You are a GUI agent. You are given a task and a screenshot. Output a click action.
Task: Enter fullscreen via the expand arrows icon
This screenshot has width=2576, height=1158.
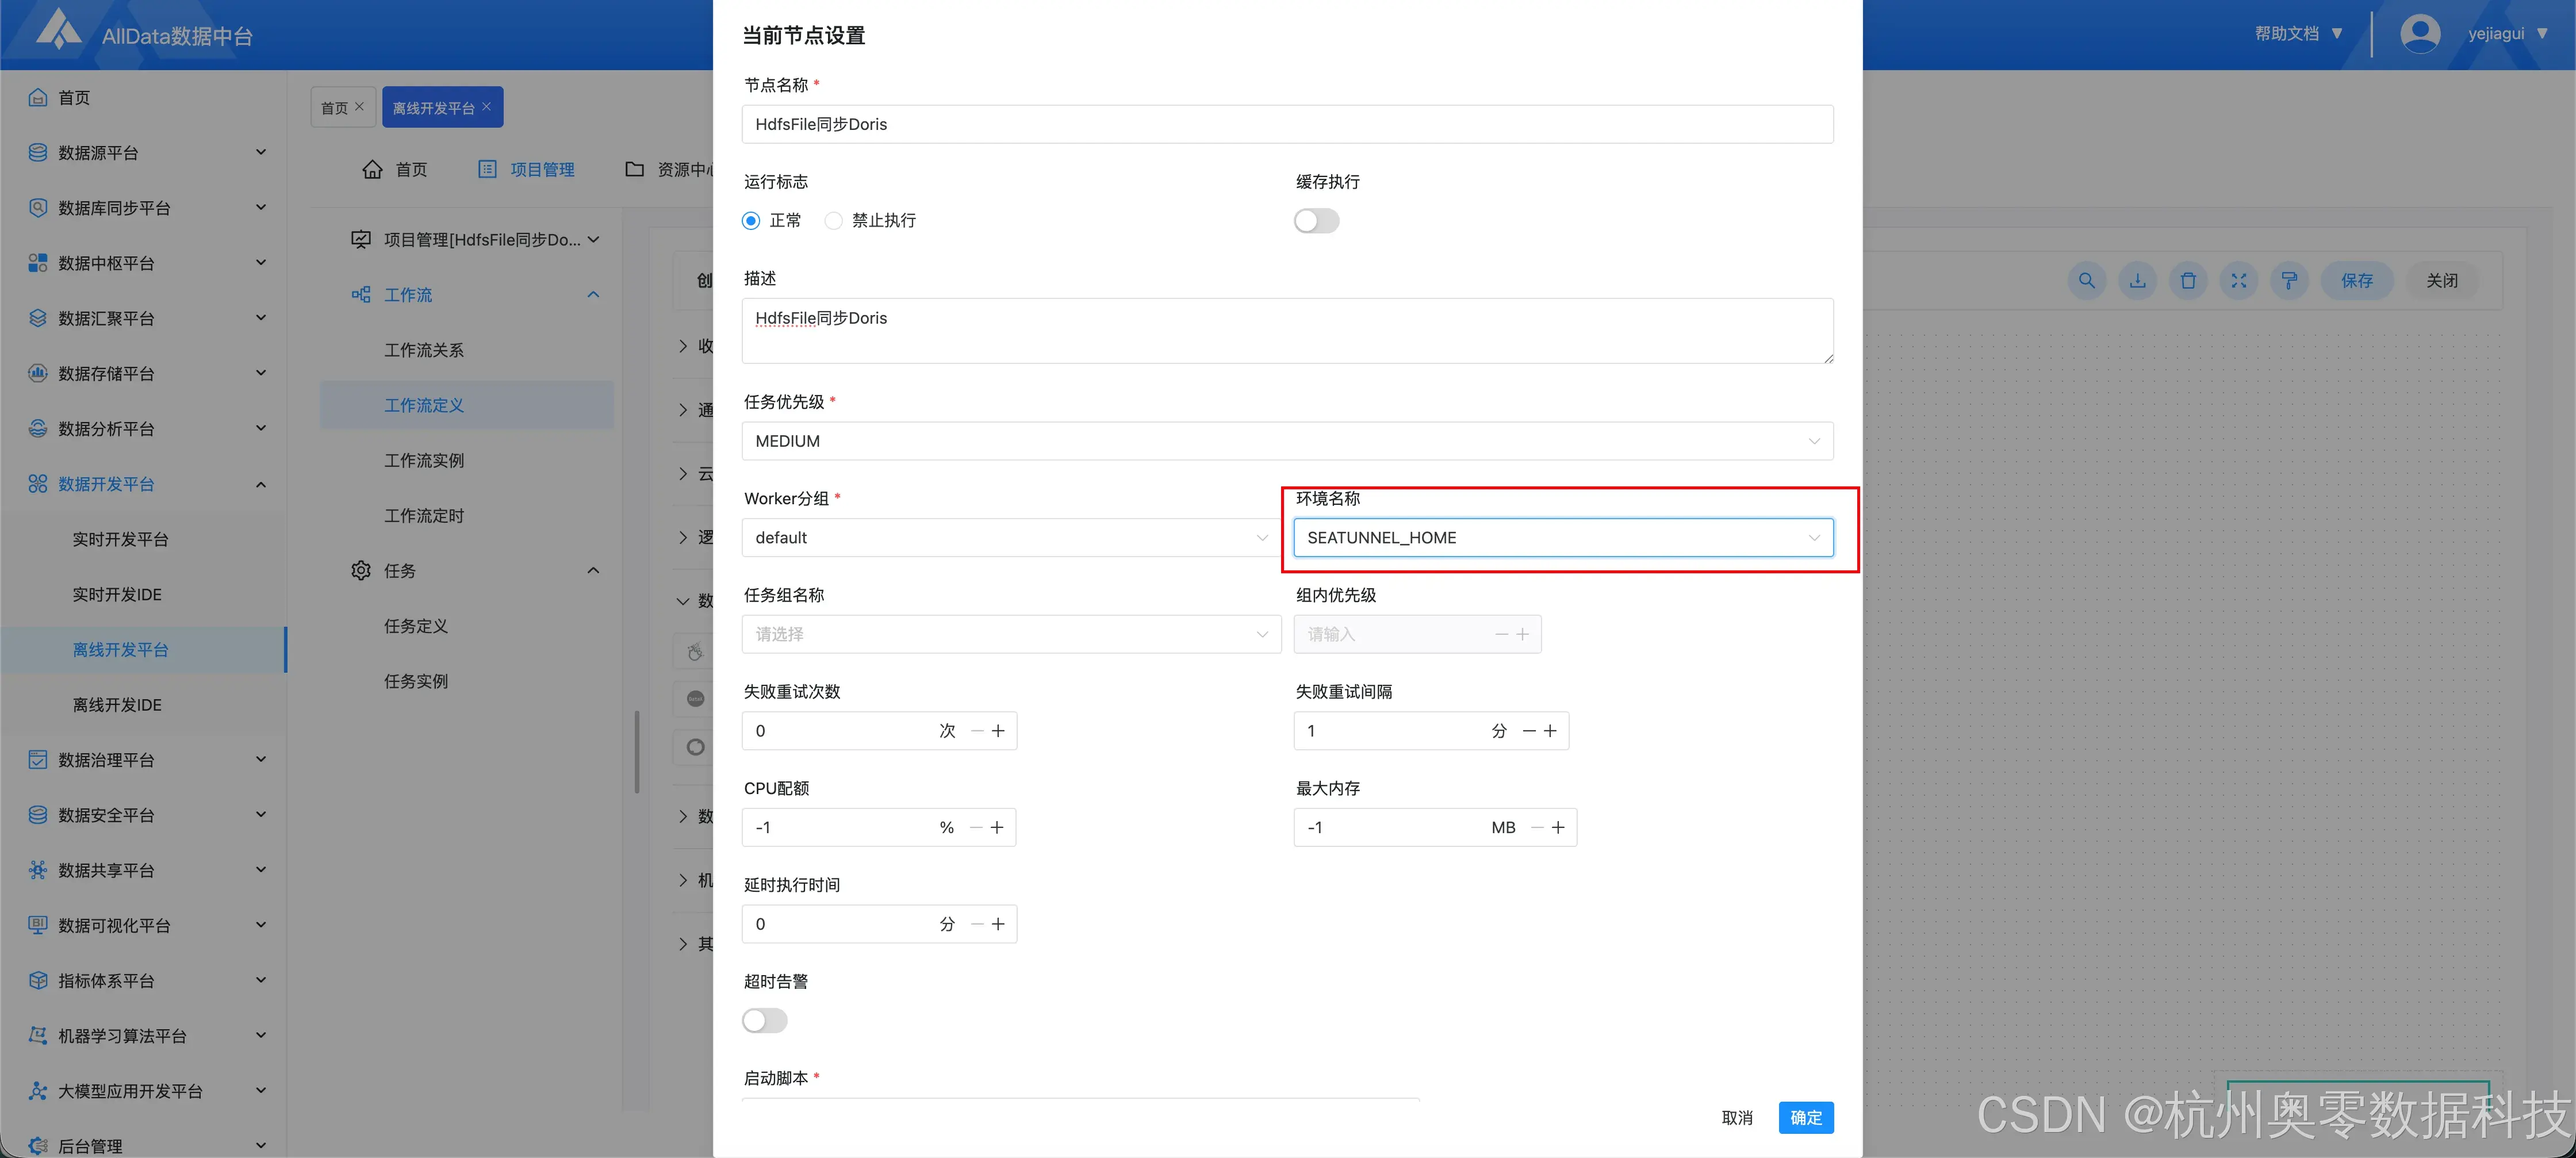pos(2239,281)
